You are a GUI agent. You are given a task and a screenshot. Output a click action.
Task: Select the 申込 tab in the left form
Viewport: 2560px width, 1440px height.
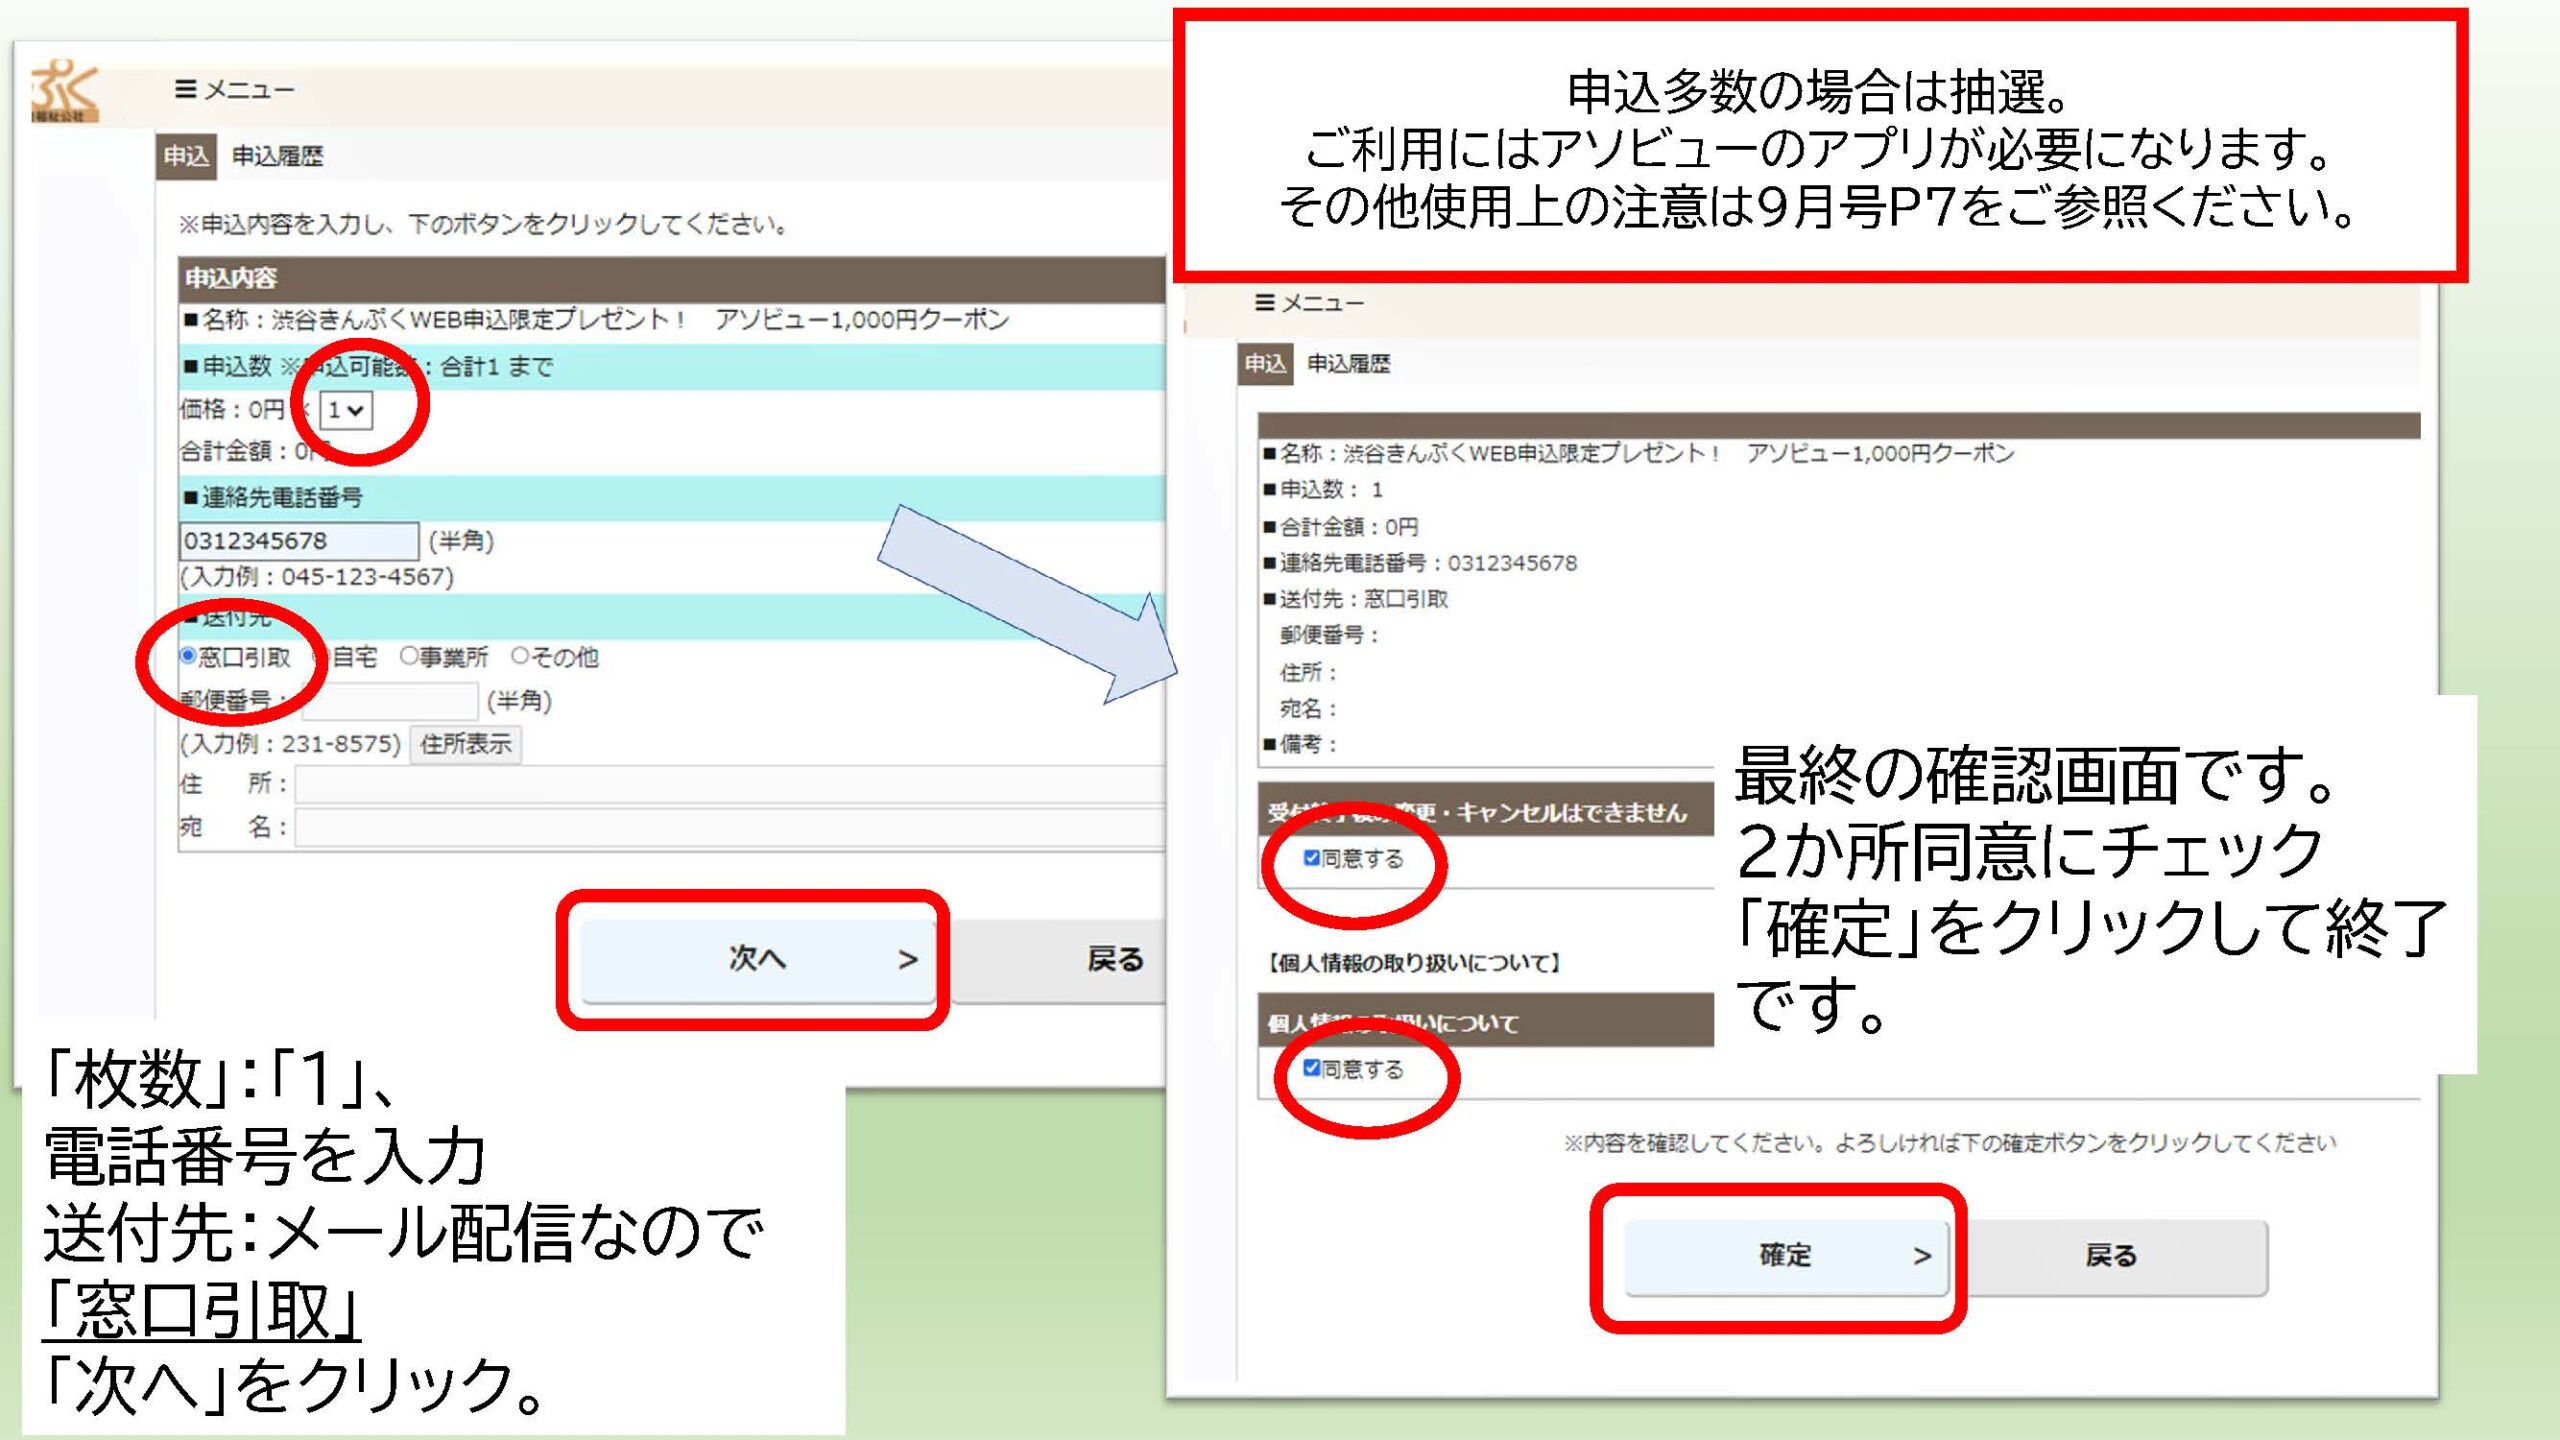(186, 156)
